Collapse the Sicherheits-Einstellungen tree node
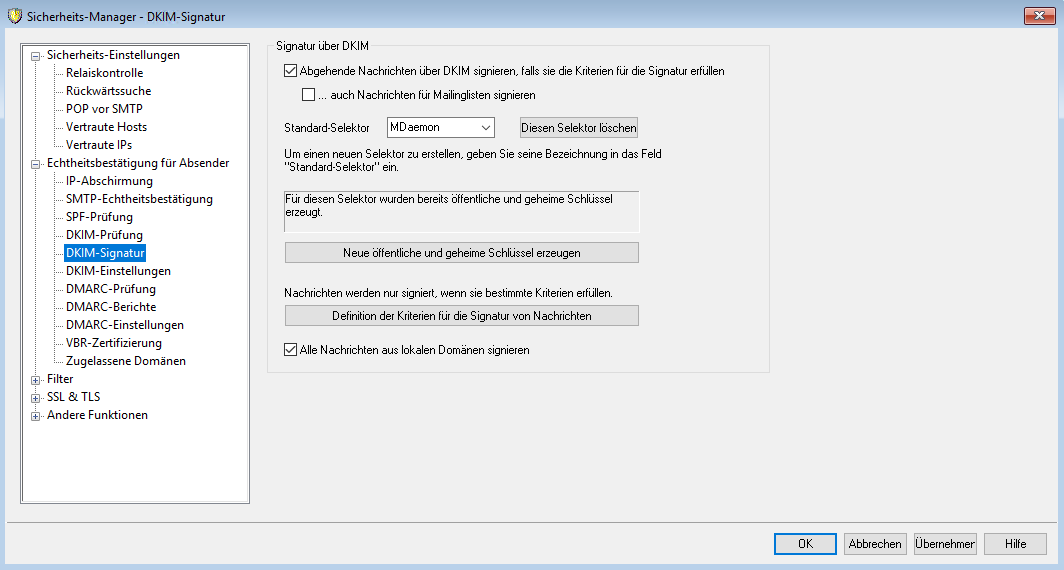This screenshot has width=1064, height=570. point(37,56)
